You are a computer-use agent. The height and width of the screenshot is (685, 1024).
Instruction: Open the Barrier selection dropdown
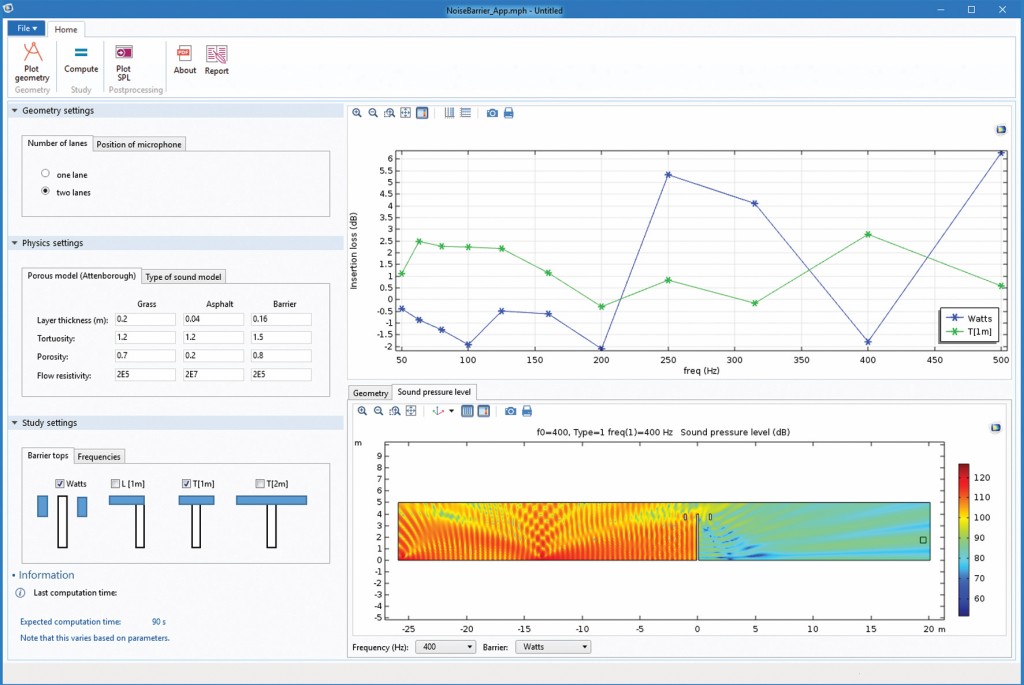(x=555, y=647)
